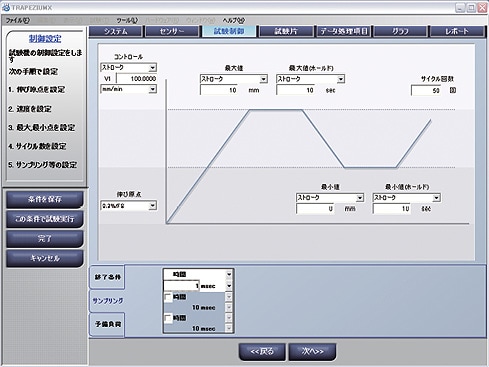Click the TRAPEZIUMX app icon in title bar

(6, 7)
